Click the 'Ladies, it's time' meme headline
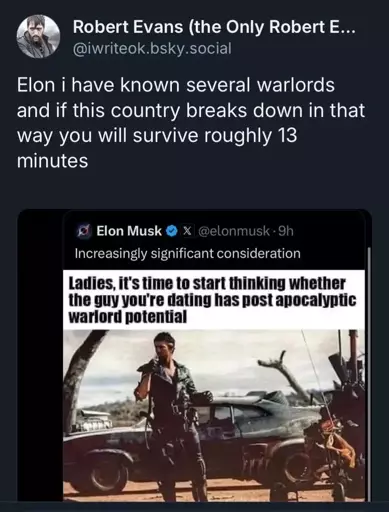Viewport: 389px width, 512px height. [212, 300]
